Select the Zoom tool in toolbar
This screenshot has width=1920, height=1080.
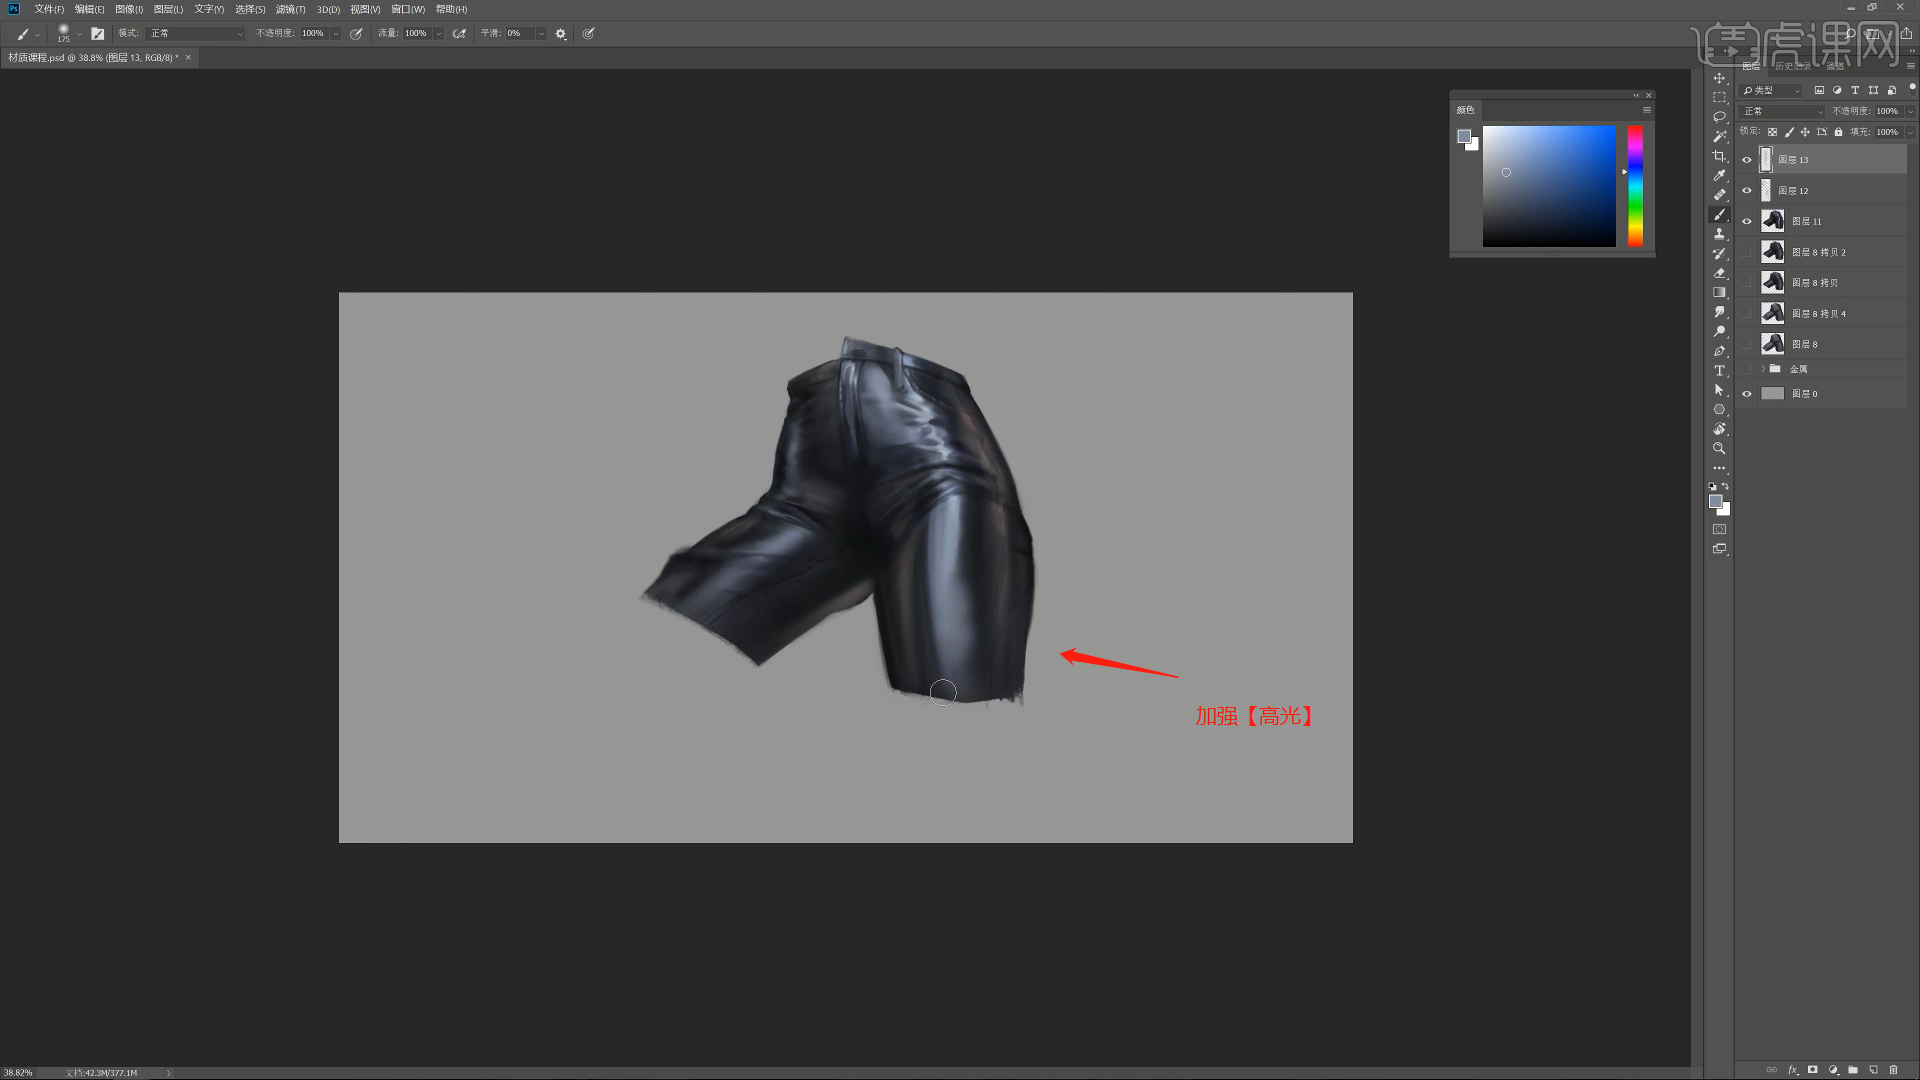pos(1719,448)
